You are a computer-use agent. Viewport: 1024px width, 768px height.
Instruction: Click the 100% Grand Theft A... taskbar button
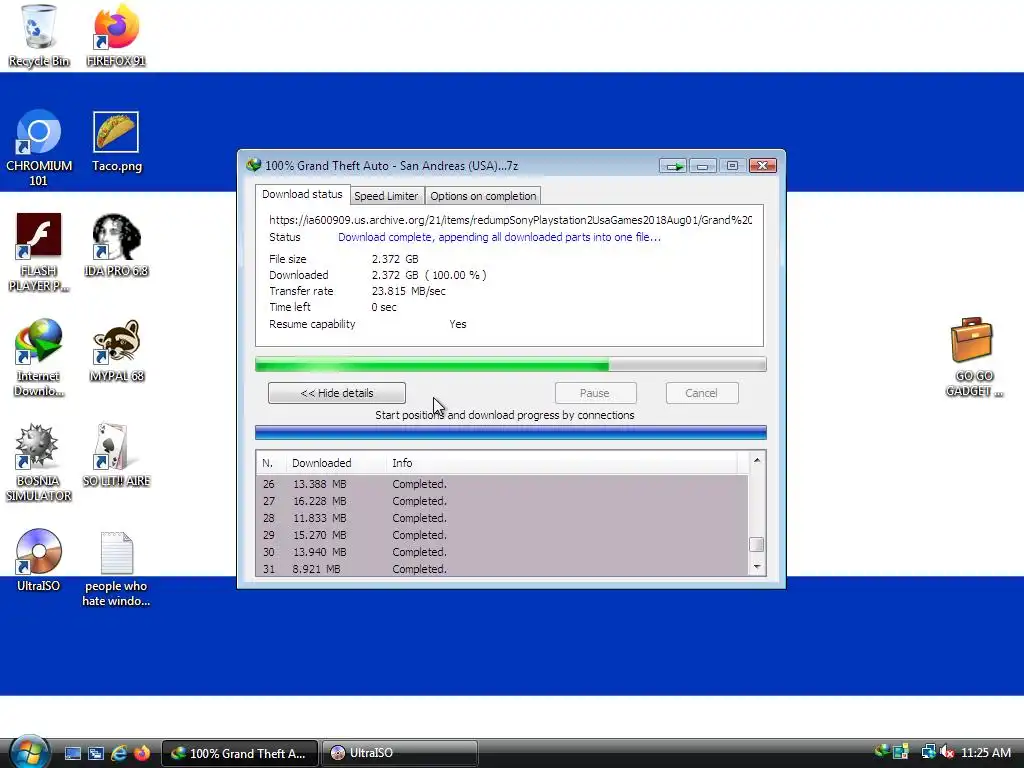[x=240, y=753]
